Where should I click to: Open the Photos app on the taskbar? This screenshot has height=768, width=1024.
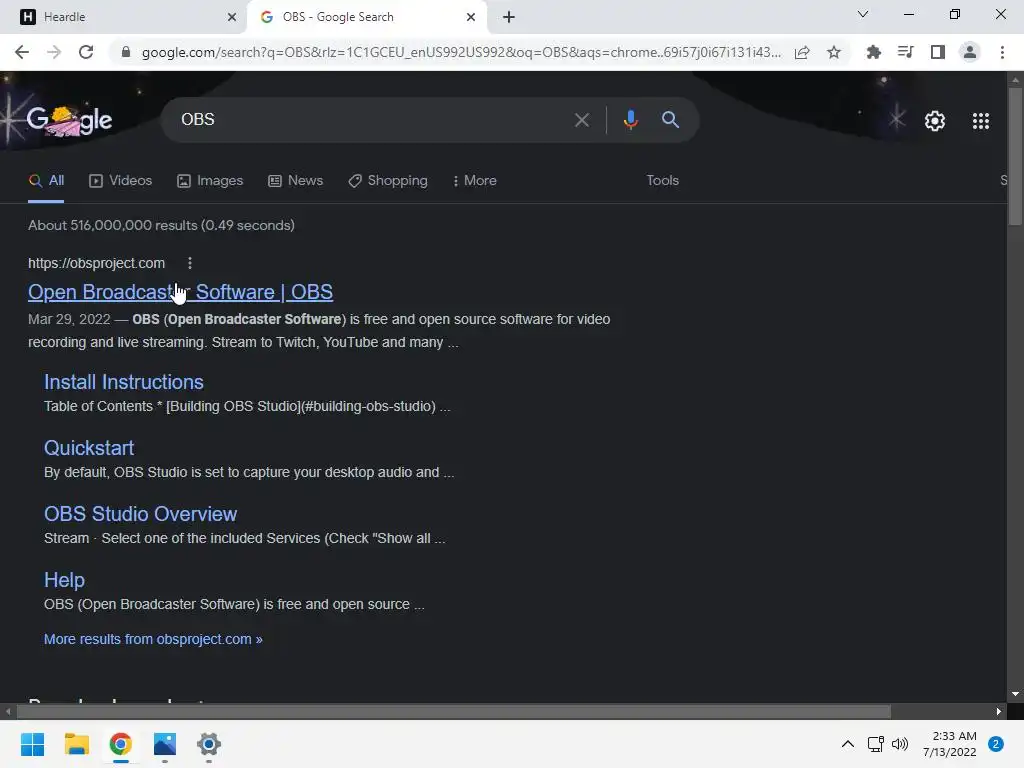point(165,744)
